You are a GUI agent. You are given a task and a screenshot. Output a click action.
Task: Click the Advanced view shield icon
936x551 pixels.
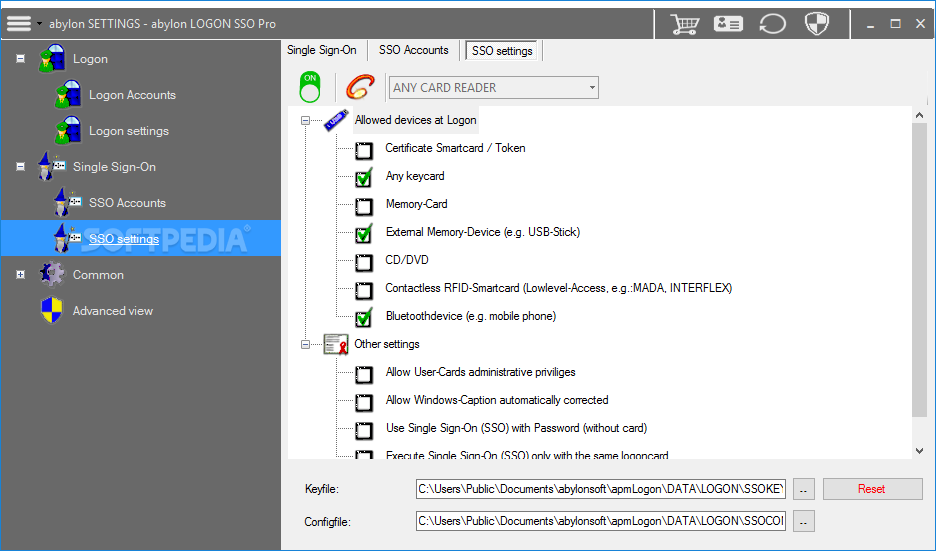tap(52, 310)
